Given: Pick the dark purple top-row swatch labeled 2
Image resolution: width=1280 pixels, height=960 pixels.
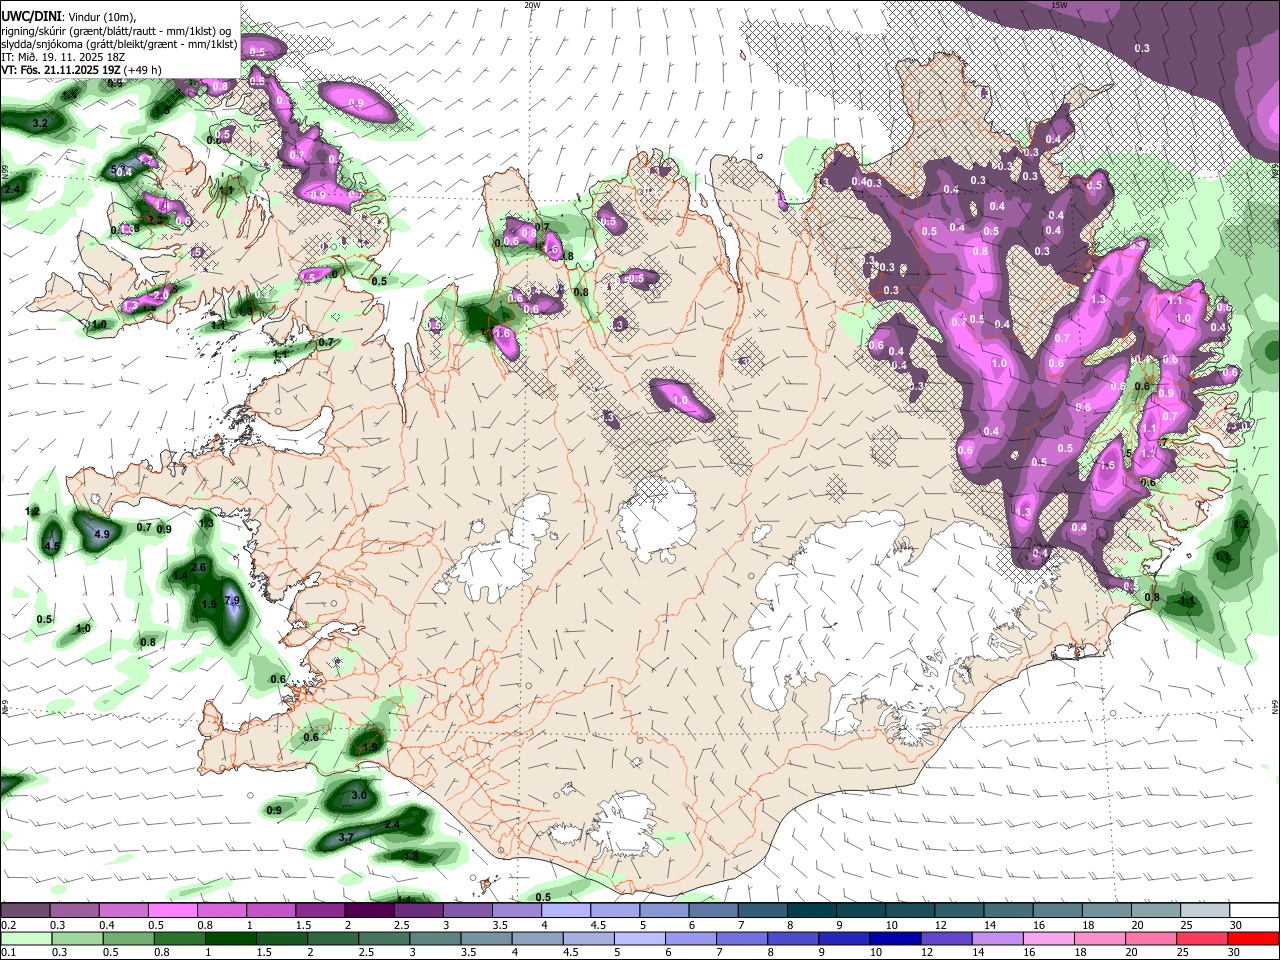Looking at the screenshot, I should point(369,911).
